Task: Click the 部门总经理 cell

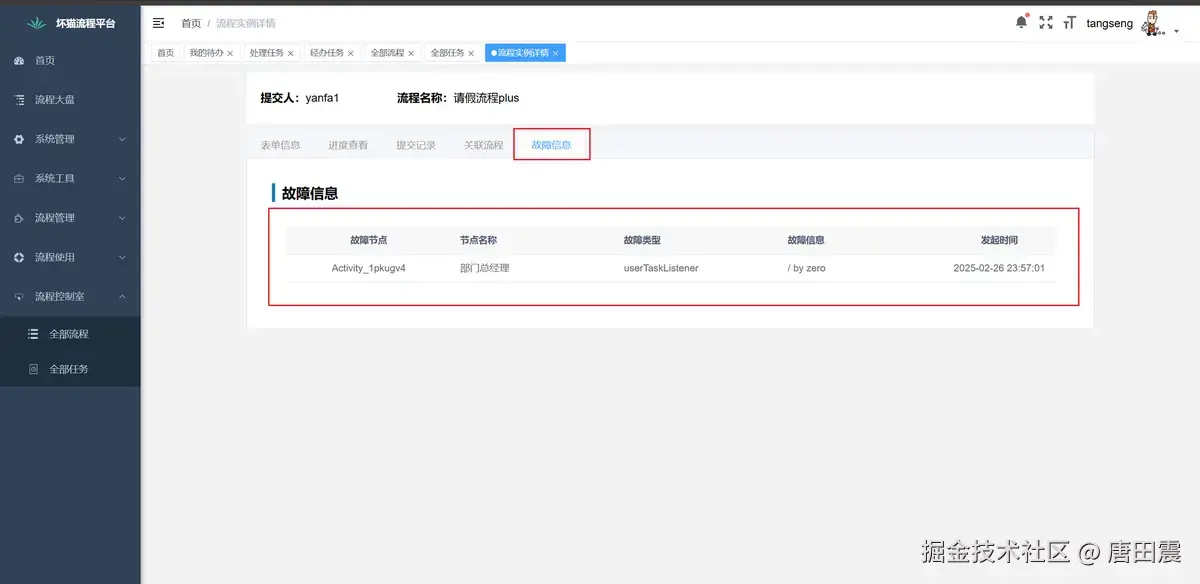Action: click(x=485, y=268)
